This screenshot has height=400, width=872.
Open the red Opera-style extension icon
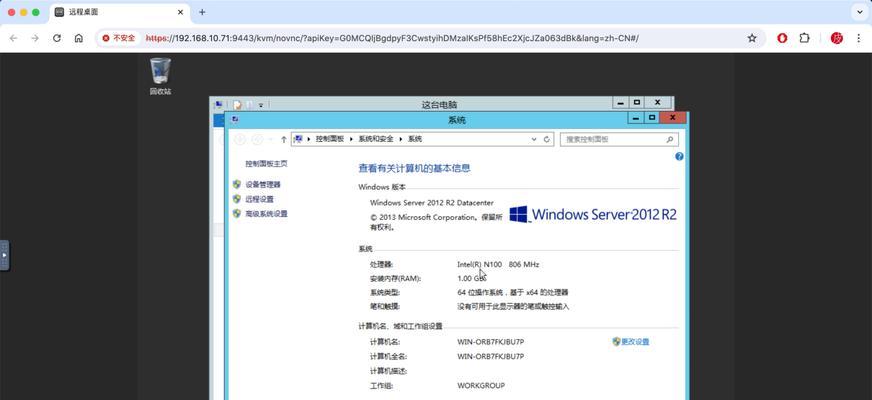coord(782,38)
